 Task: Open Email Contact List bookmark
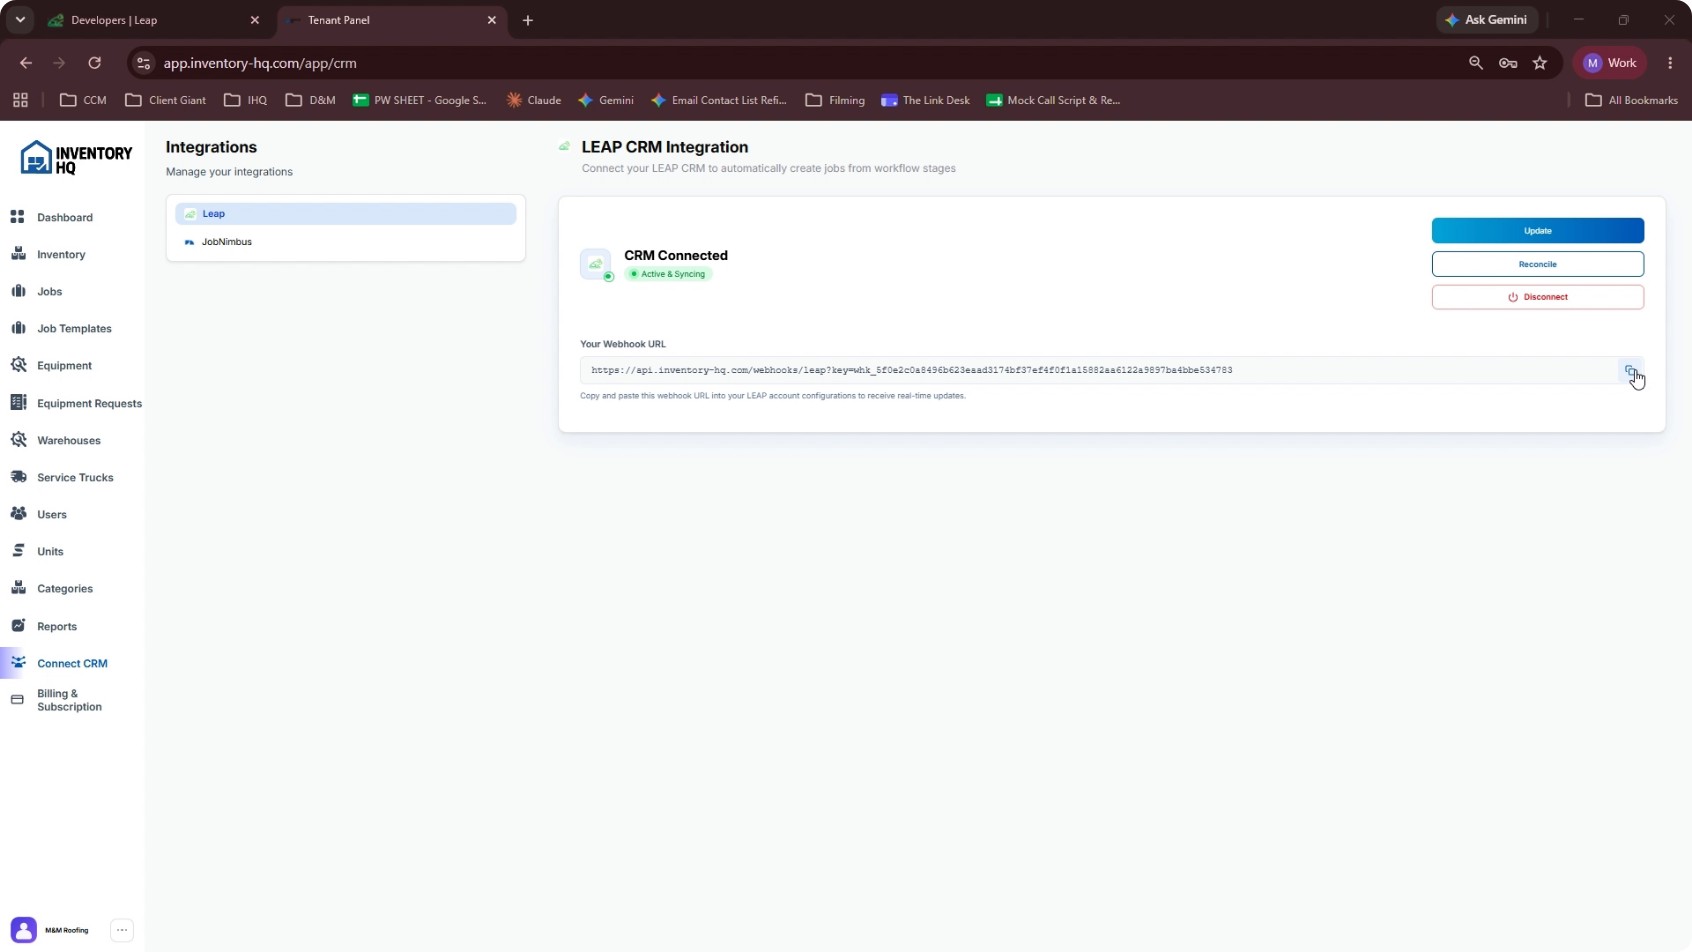click(x=718, y=100)
